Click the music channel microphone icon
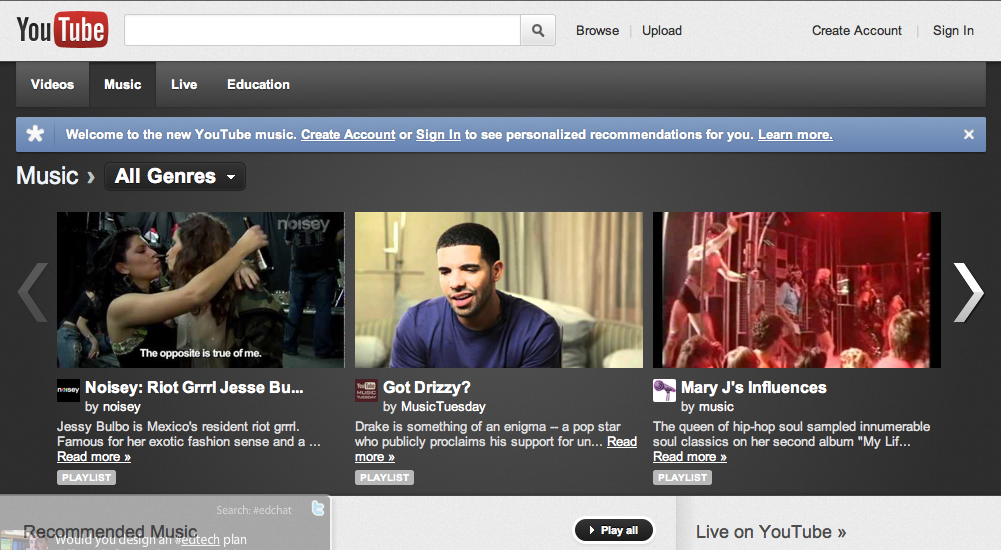Viewport: 1001px width, 550px height. click(x=665, y=390)
